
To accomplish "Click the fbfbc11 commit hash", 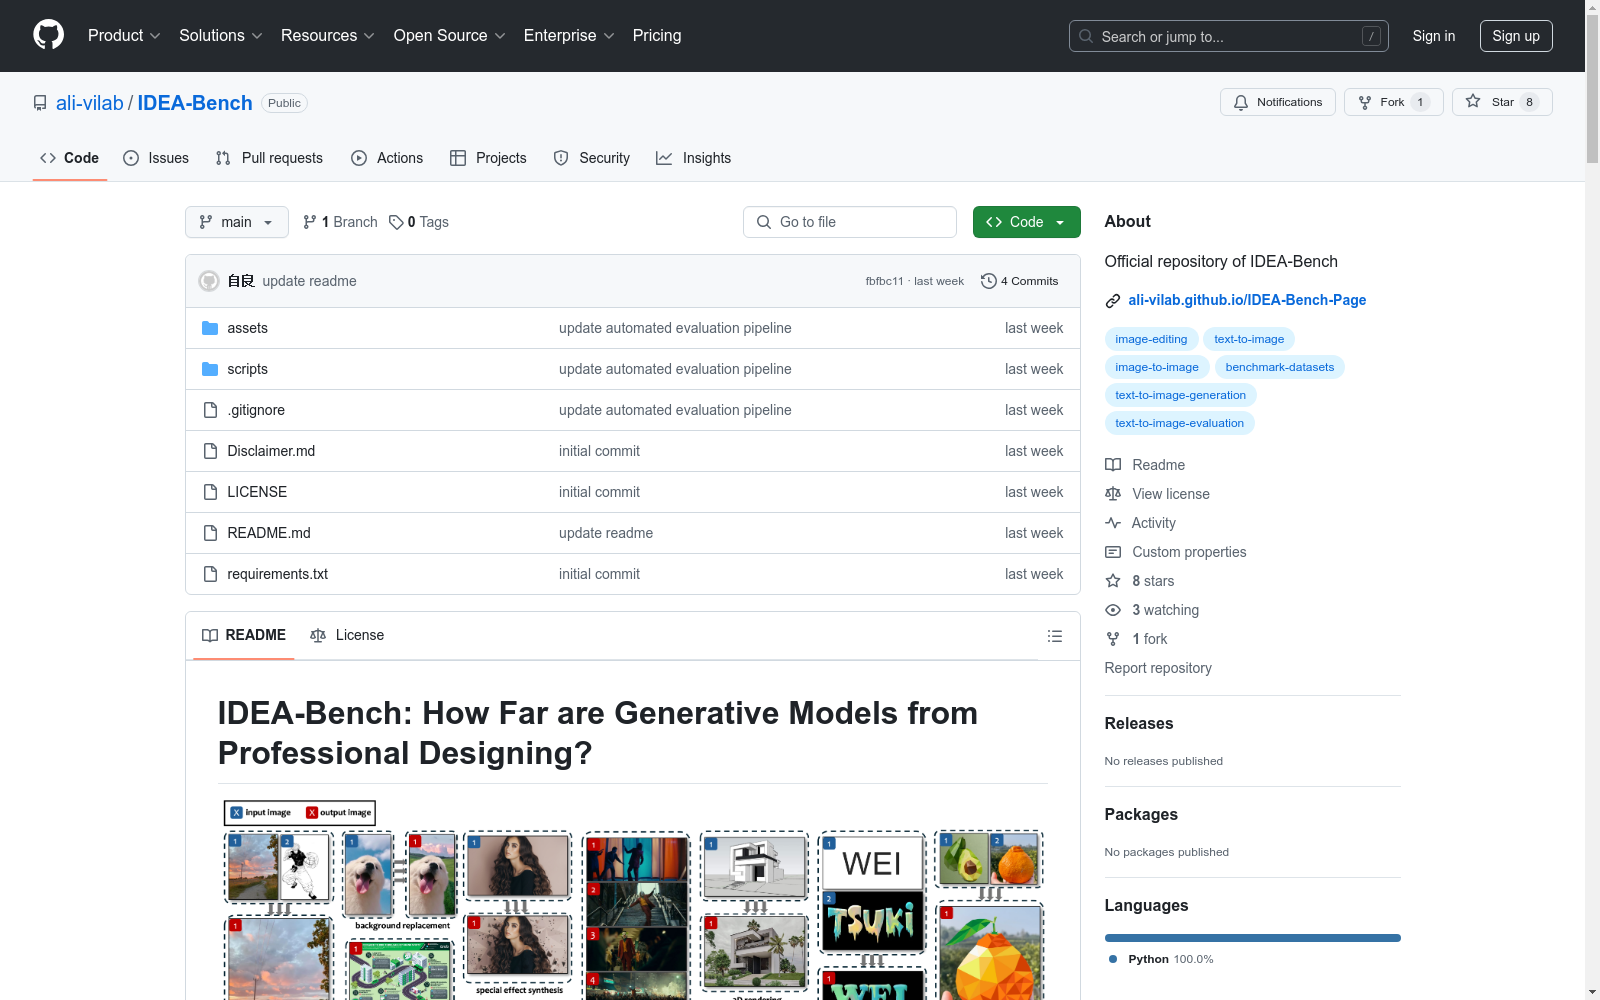I will pos(884,281).
